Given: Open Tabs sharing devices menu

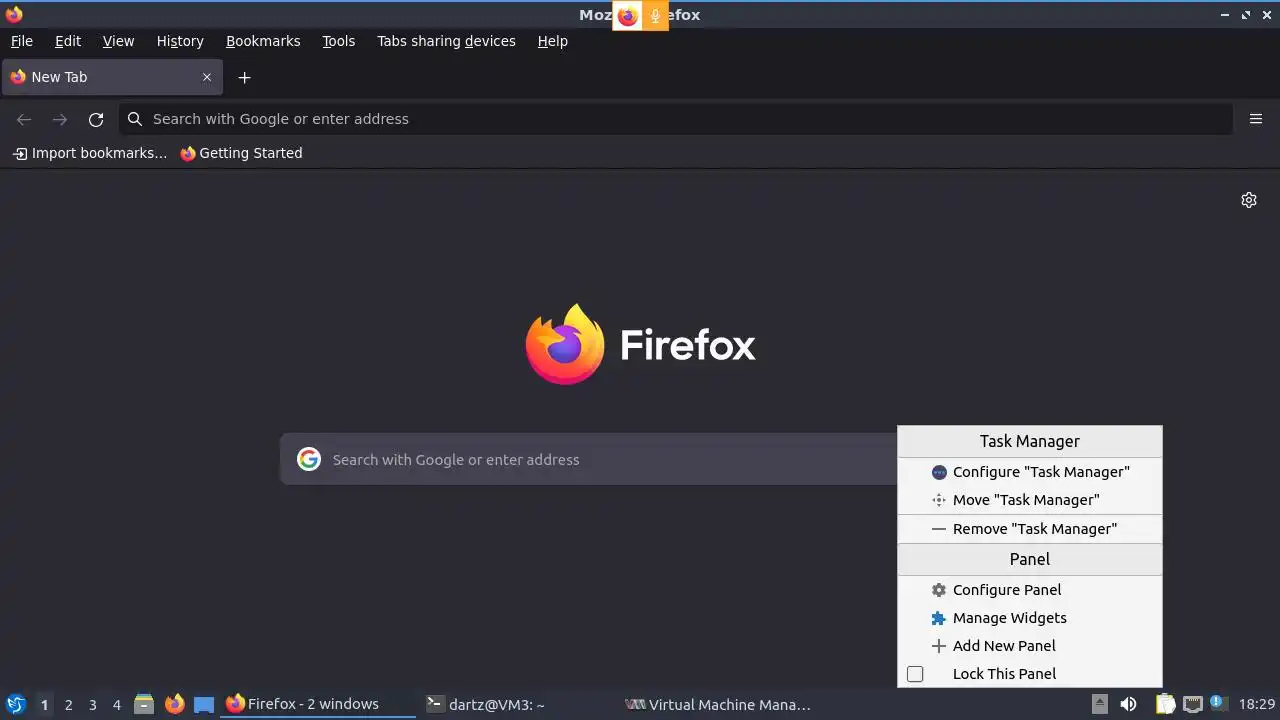Looking at the screenshot, I should tap(446, 41).
